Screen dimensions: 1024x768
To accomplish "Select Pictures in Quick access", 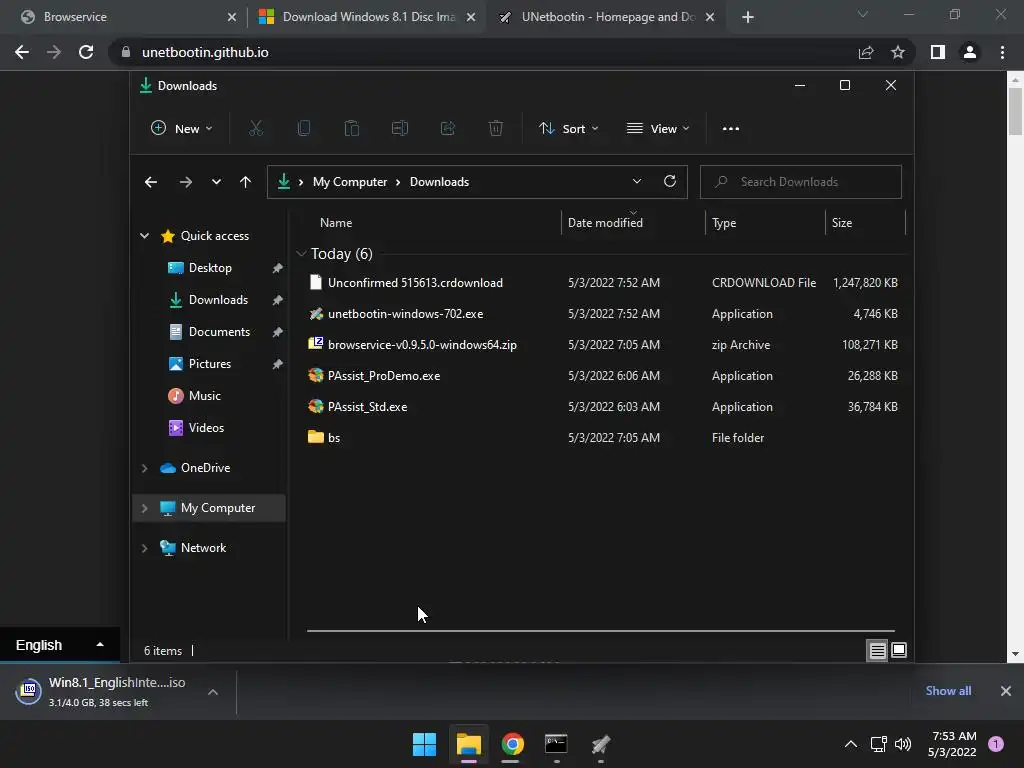I will click(x=210, y=364).
